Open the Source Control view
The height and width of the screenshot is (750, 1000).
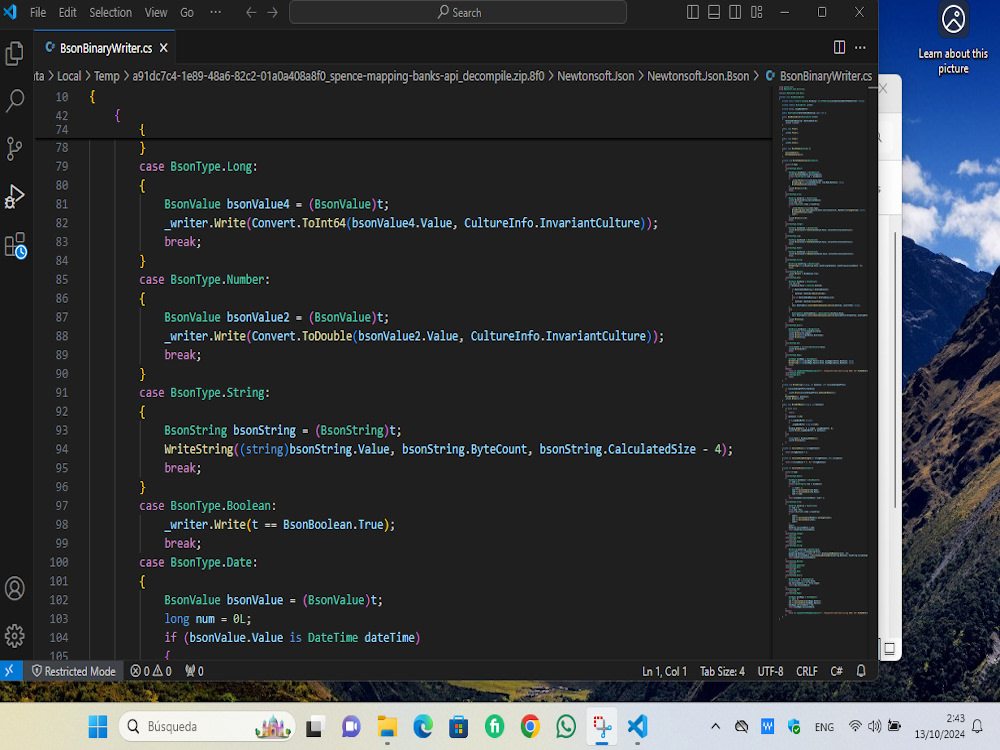[15, 148]
